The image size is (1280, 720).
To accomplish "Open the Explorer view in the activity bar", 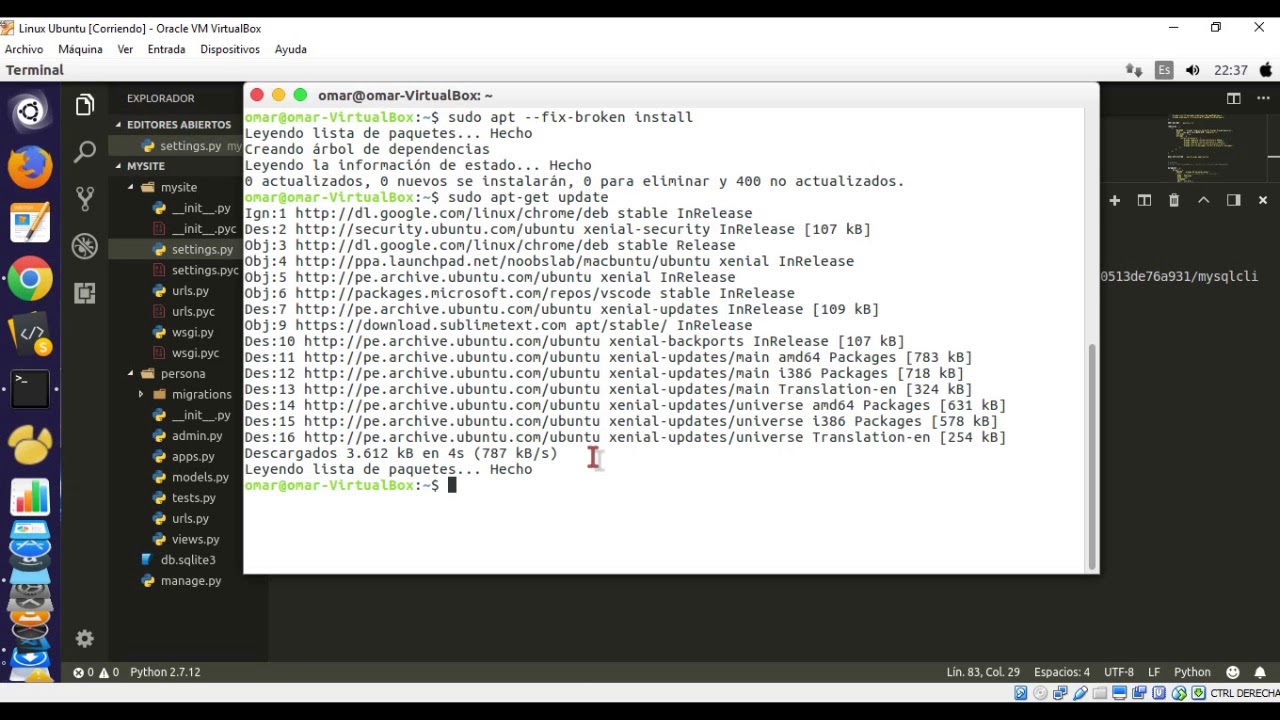I will point(85,104).
